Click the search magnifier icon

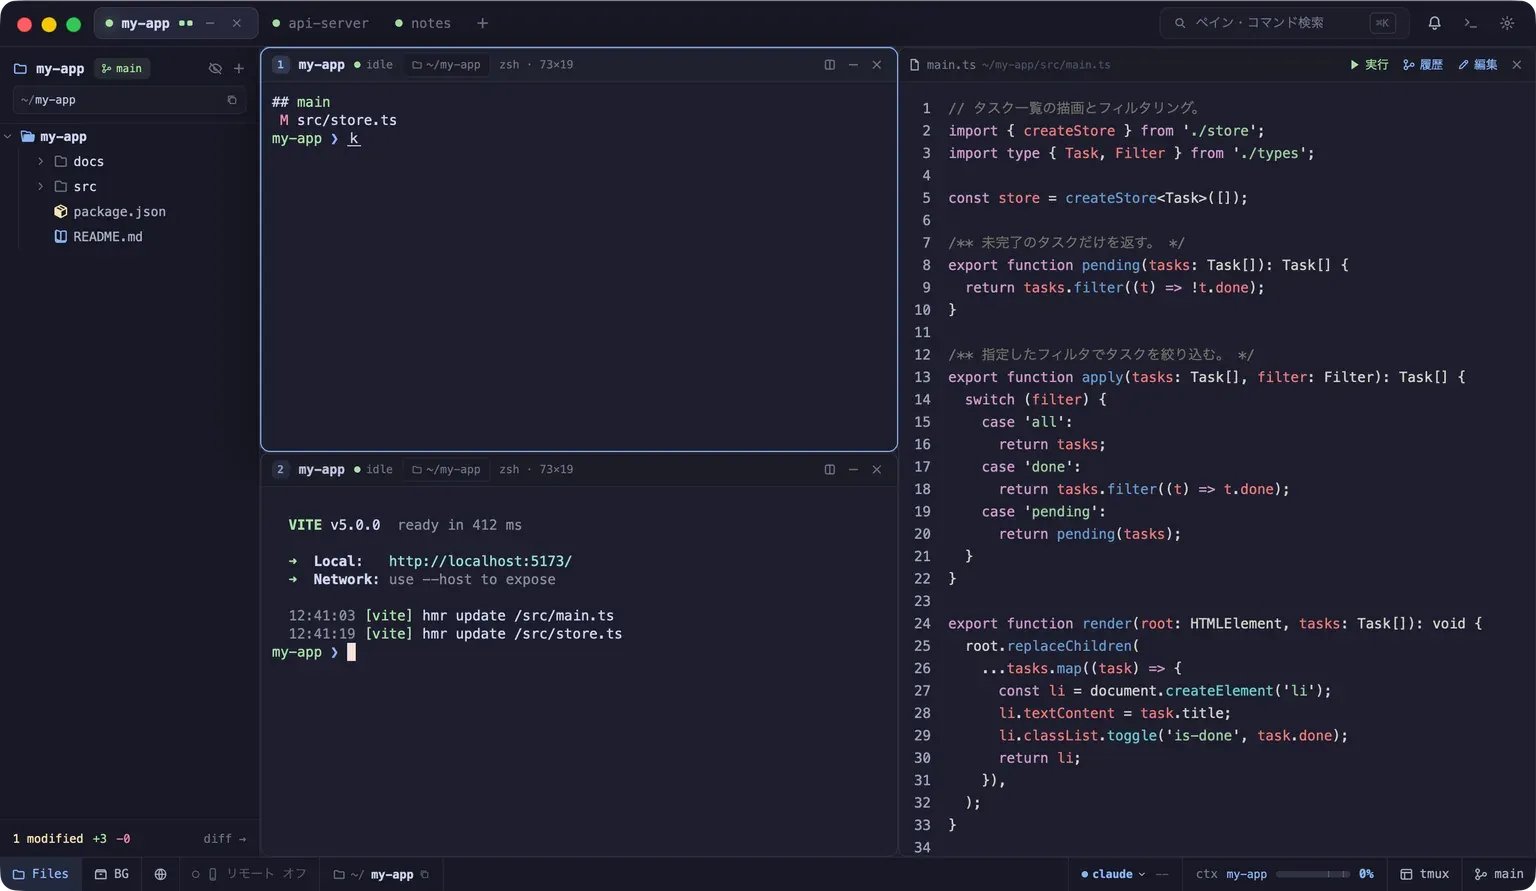[x=1180, y=23]
